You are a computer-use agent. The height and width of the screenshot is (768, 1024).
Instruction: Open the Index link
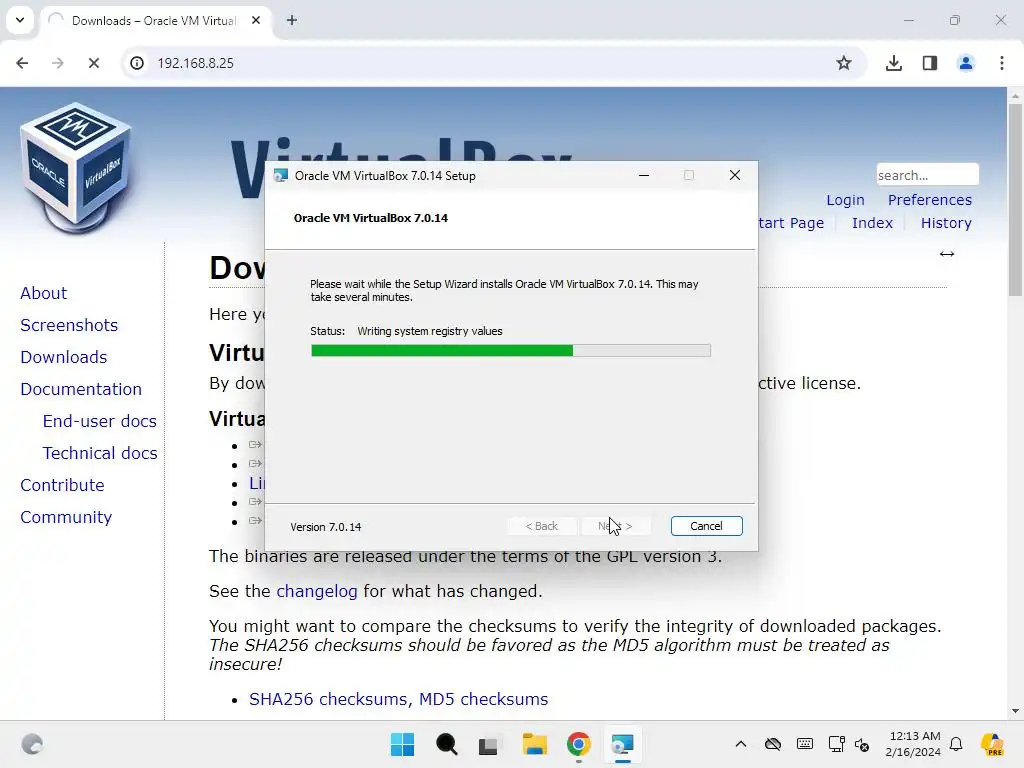coord(872,223)
